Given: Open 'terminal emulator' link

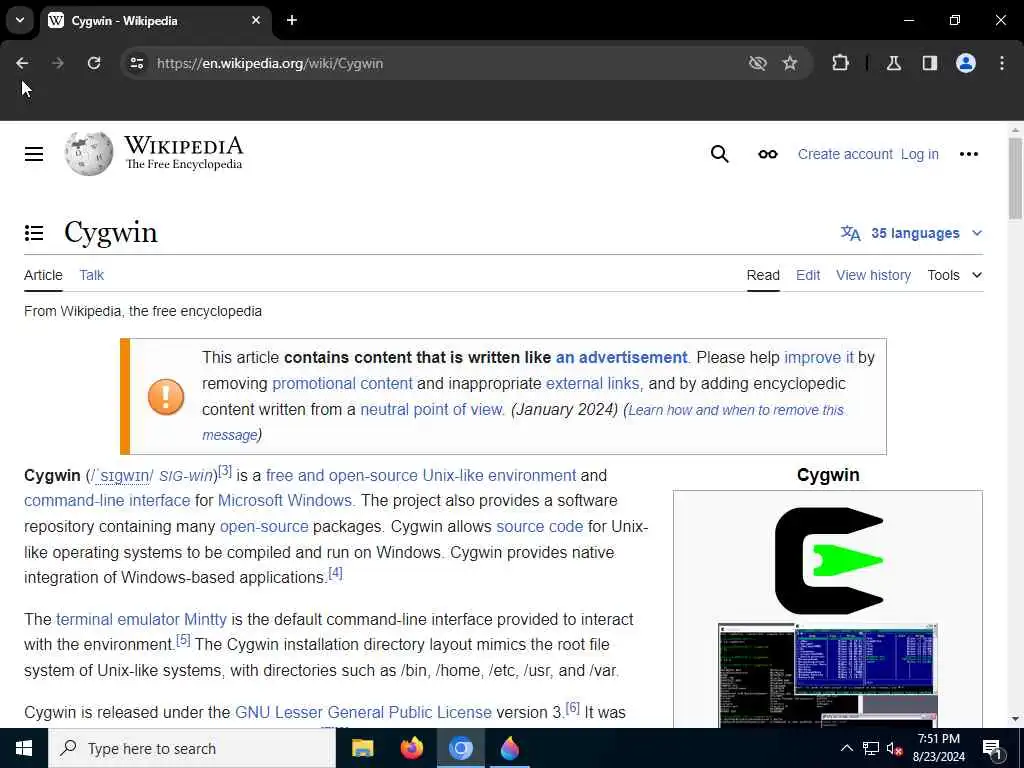Looking at the screenshot, I should 118,619.
